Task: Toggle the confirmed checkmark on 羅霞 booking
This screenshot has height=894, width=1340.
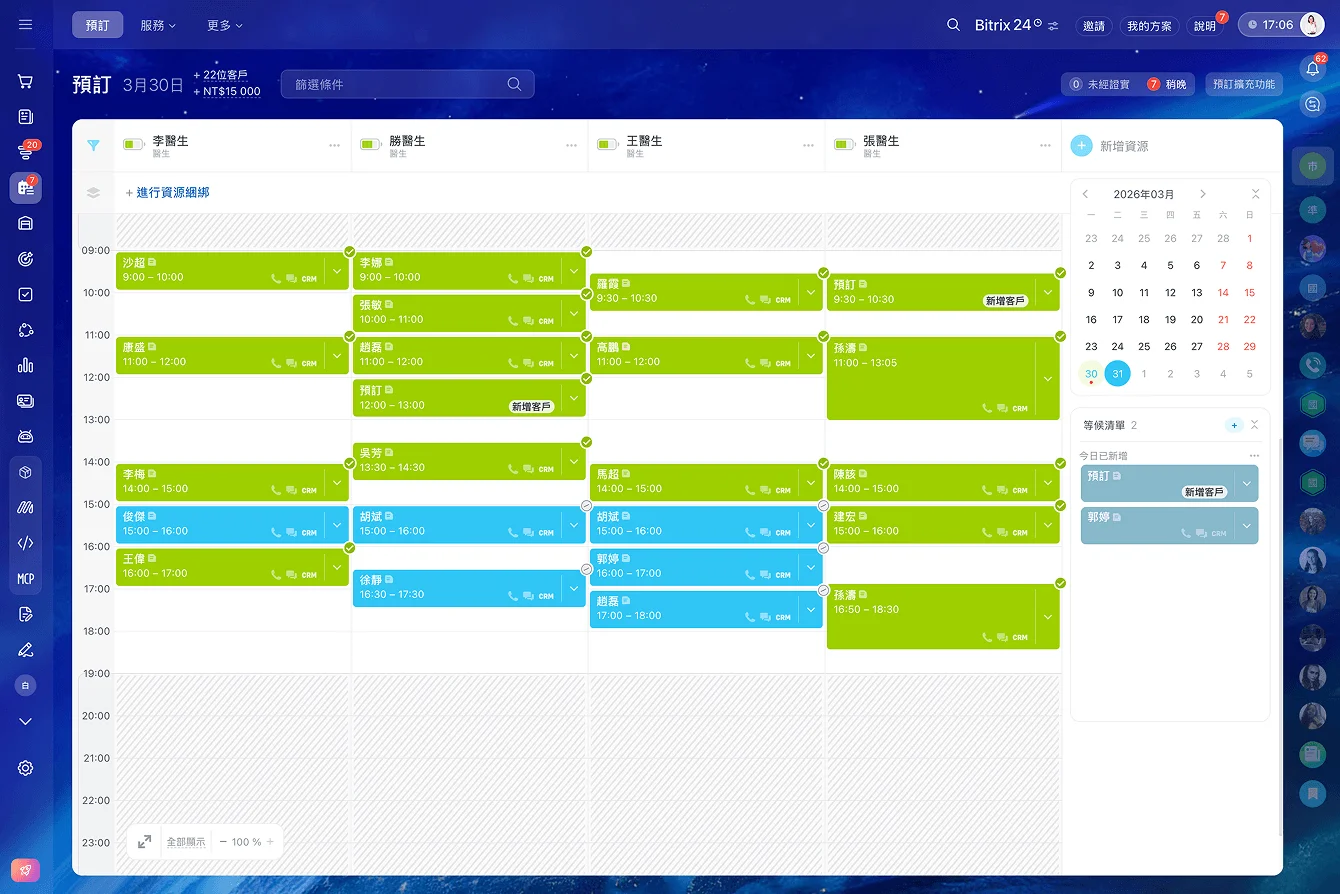Action: [x=823, y=273]
